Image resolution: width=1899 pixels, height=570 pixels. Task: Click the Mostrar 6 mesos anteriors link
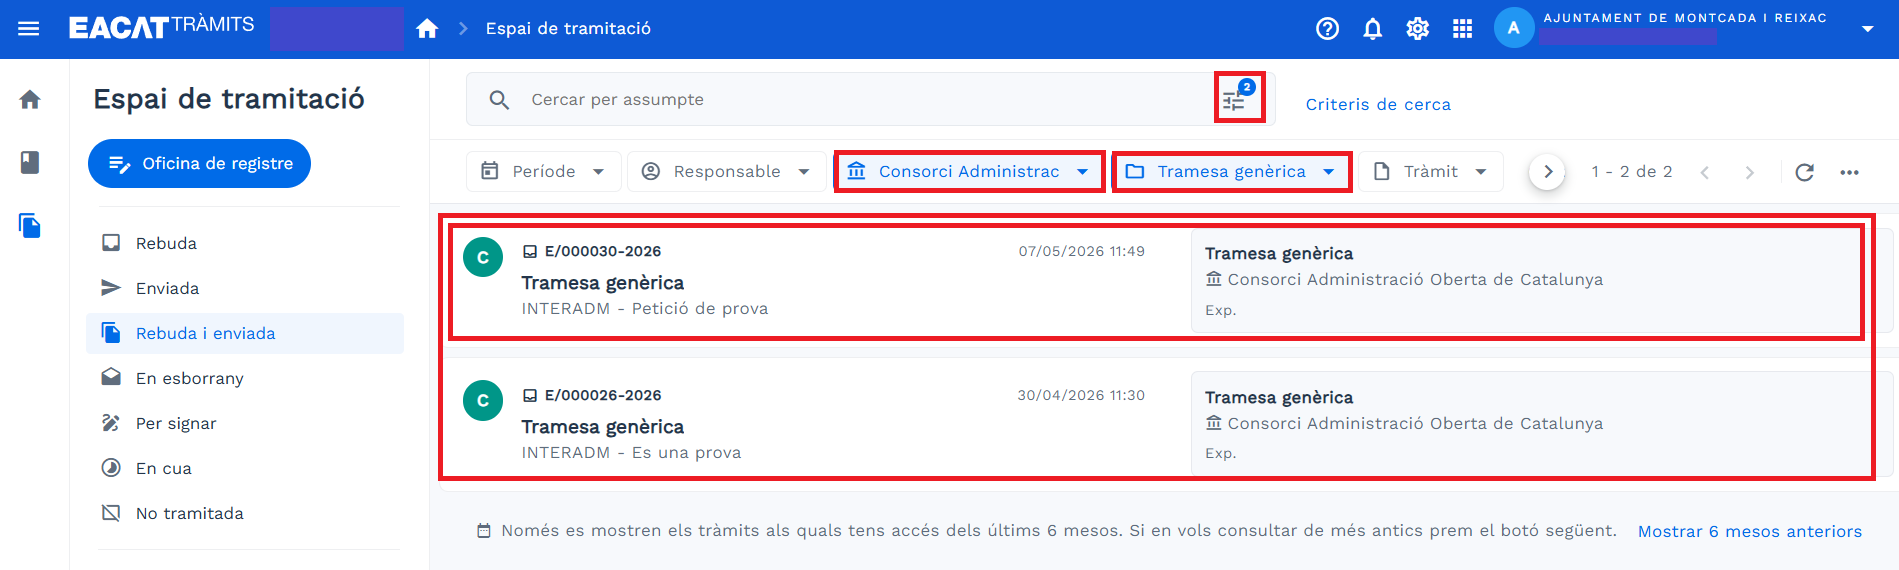point(1749,532)
